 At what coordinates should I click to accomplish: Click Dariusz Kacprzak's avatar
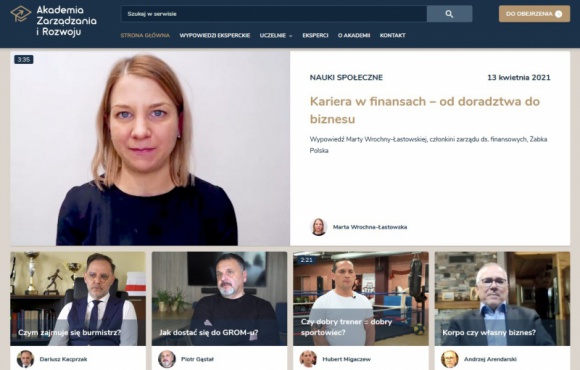tap(26, 359)
